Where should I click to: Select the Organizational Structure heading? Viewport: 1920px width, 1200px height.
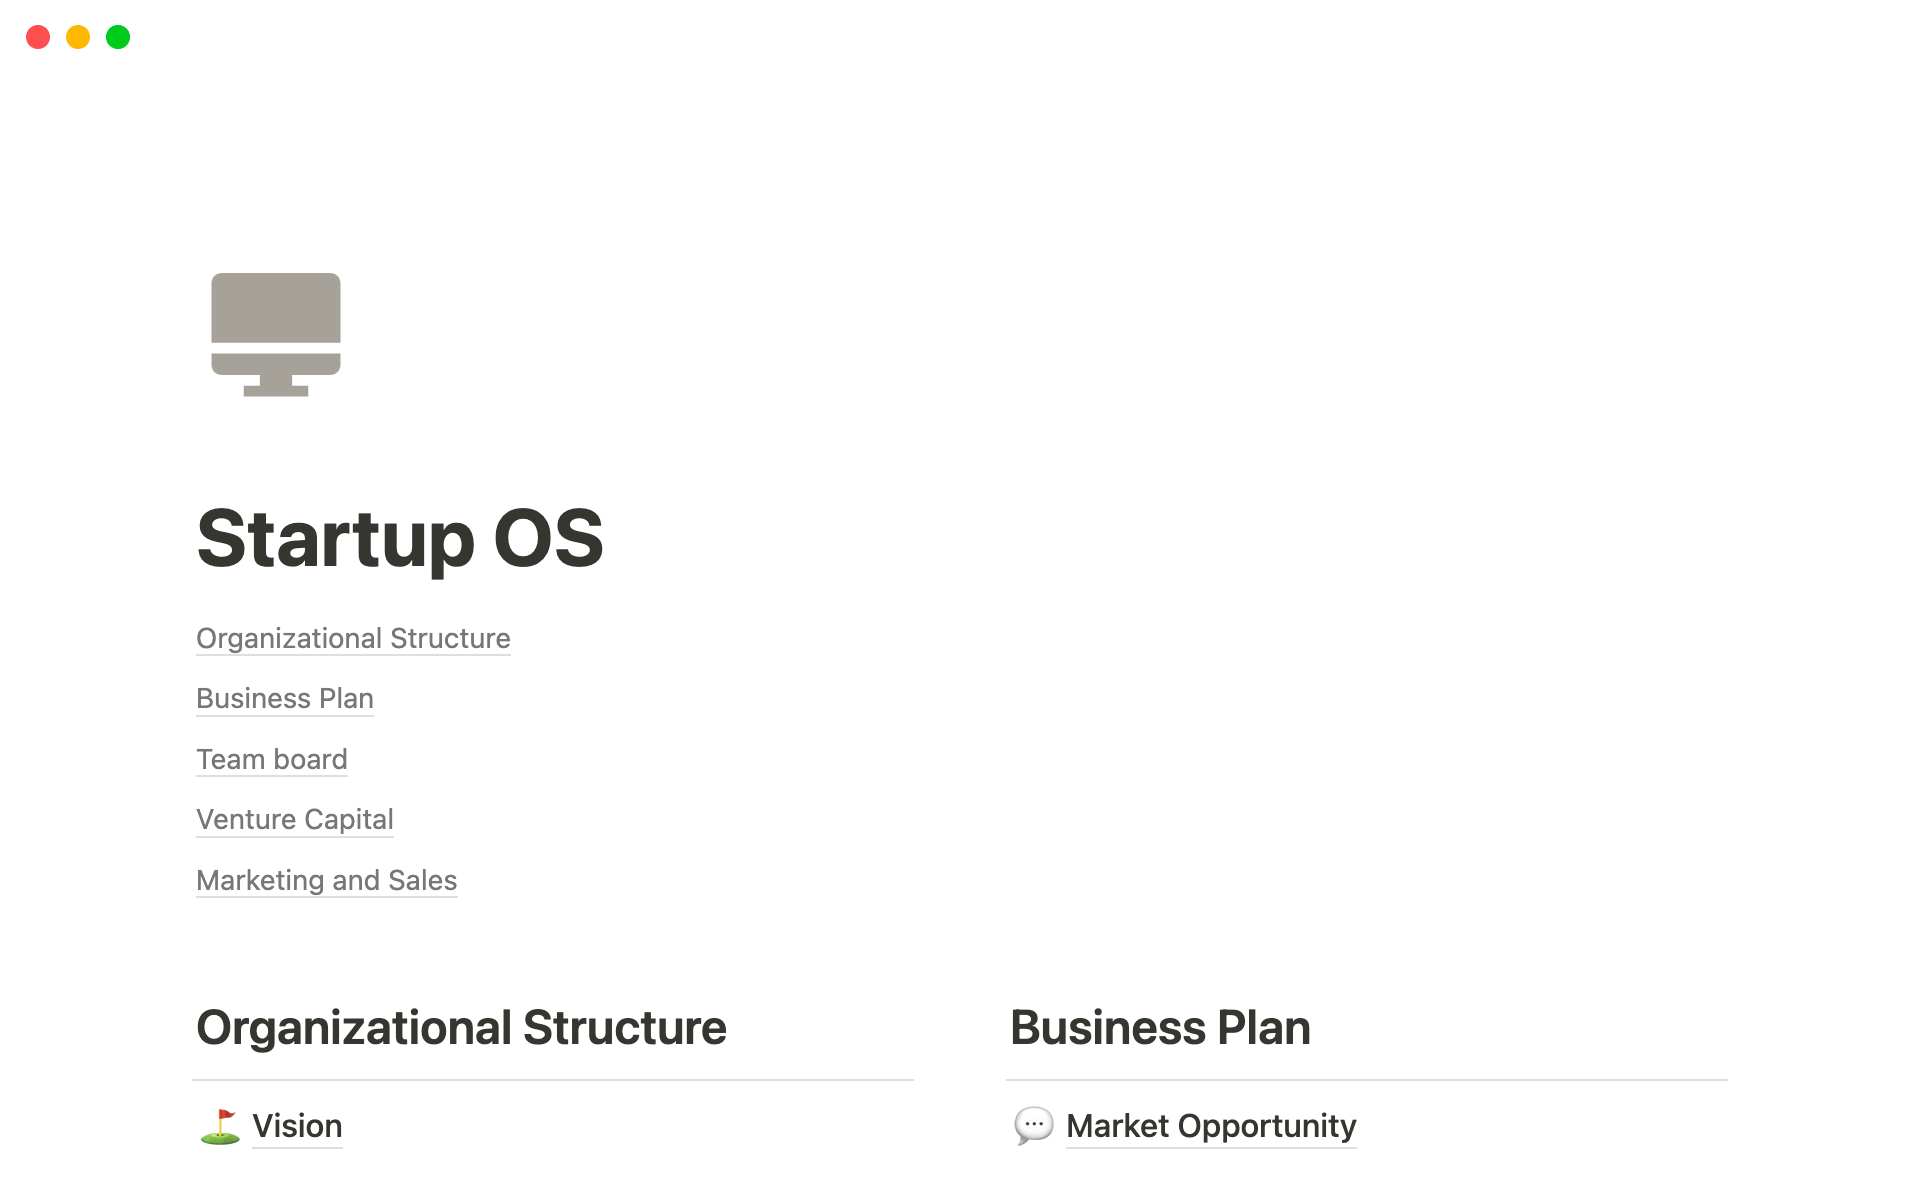(462, 1026)
